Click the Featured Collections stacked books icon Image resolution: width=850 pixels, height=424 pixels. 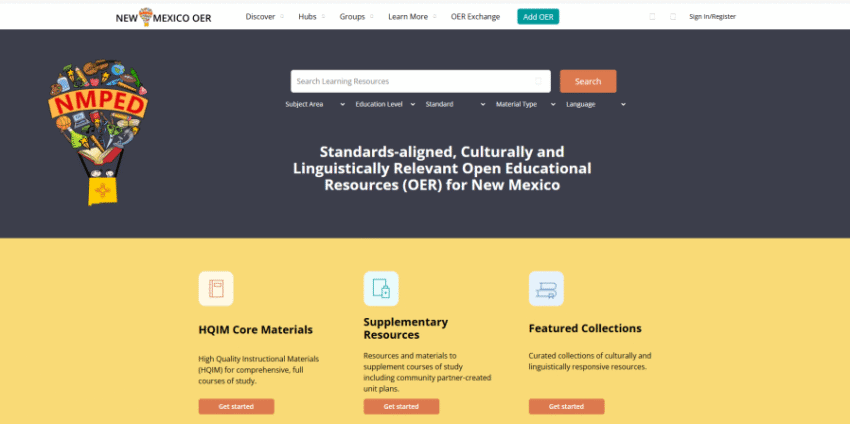[x=546, y=289]
